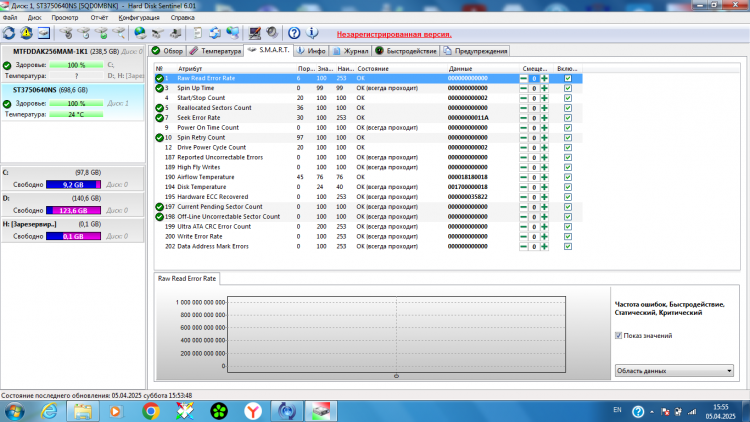The width and height of the screenshot is (750, 422).
Task: Click green status icon of Reallocated Sectors Count
Action: coord(159,108)
